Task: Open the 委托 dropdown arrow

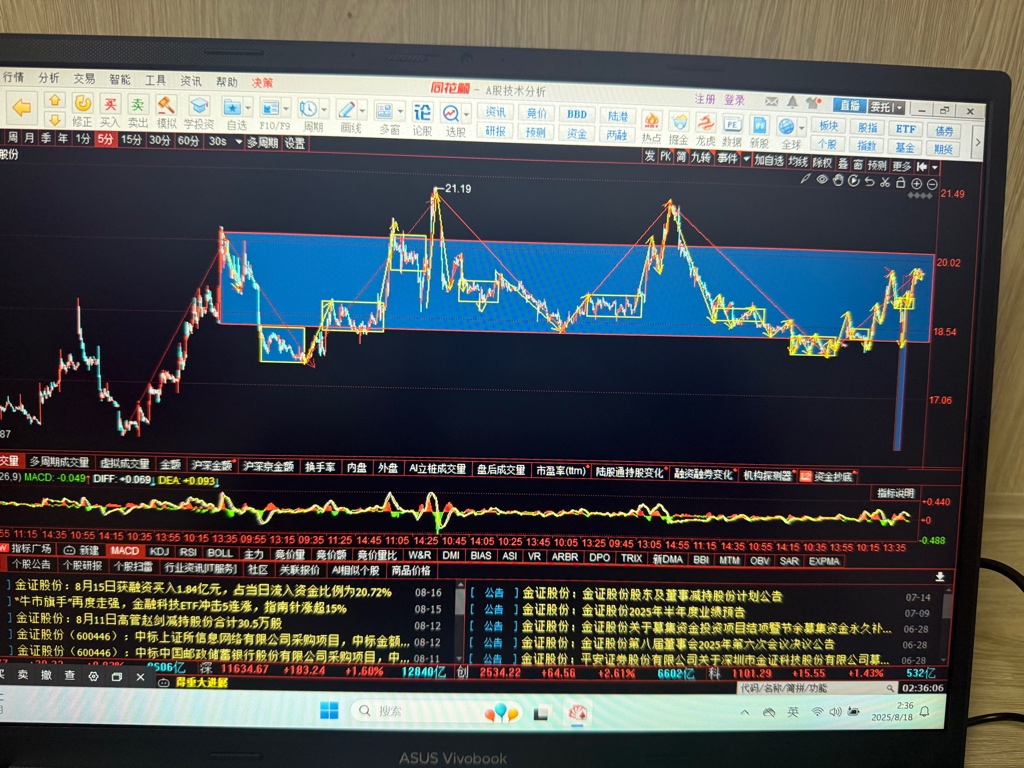Action: pos(899,107)
